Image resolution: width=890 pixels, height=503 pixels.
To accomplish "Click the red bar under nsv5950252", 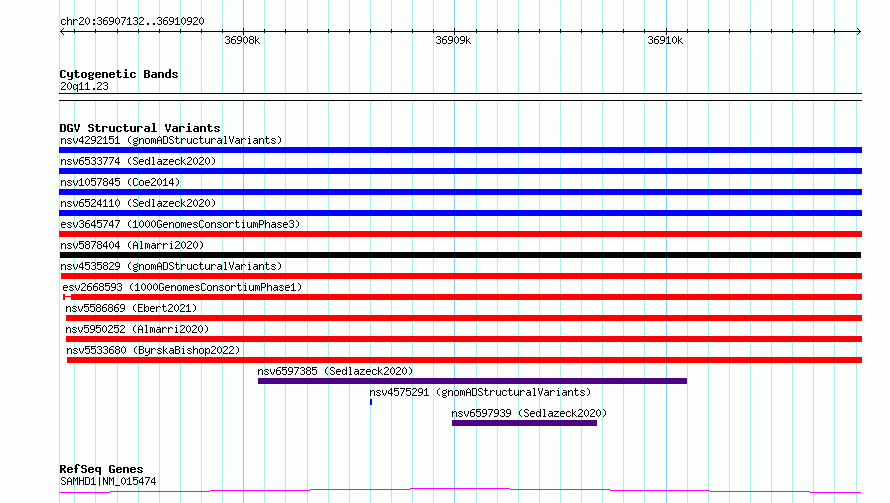I will tap(464, 339).
